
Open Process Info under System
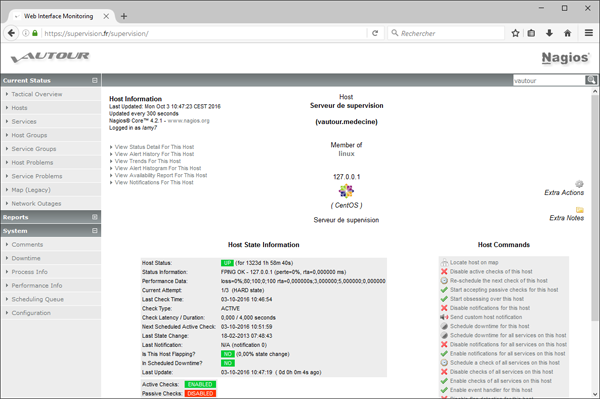(x=29, y=272)
